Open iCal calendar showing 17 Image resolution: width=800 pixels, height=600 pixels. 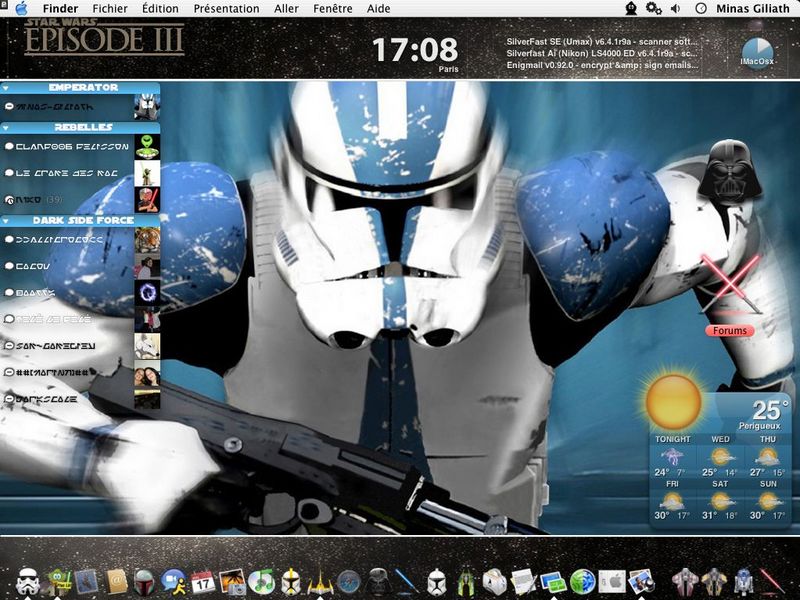click(203, 582)
